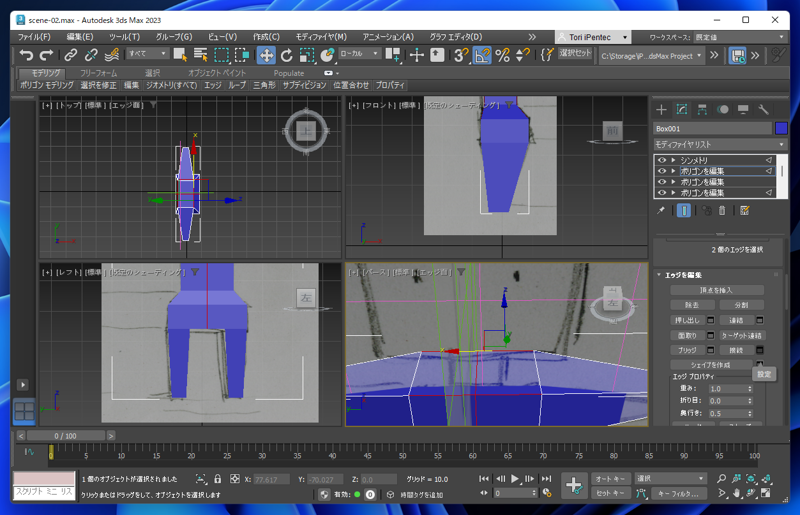Click the オート キー button
The height and width of the screenshot is (515, 800).
pyautogui.click(x=610, y=479)
